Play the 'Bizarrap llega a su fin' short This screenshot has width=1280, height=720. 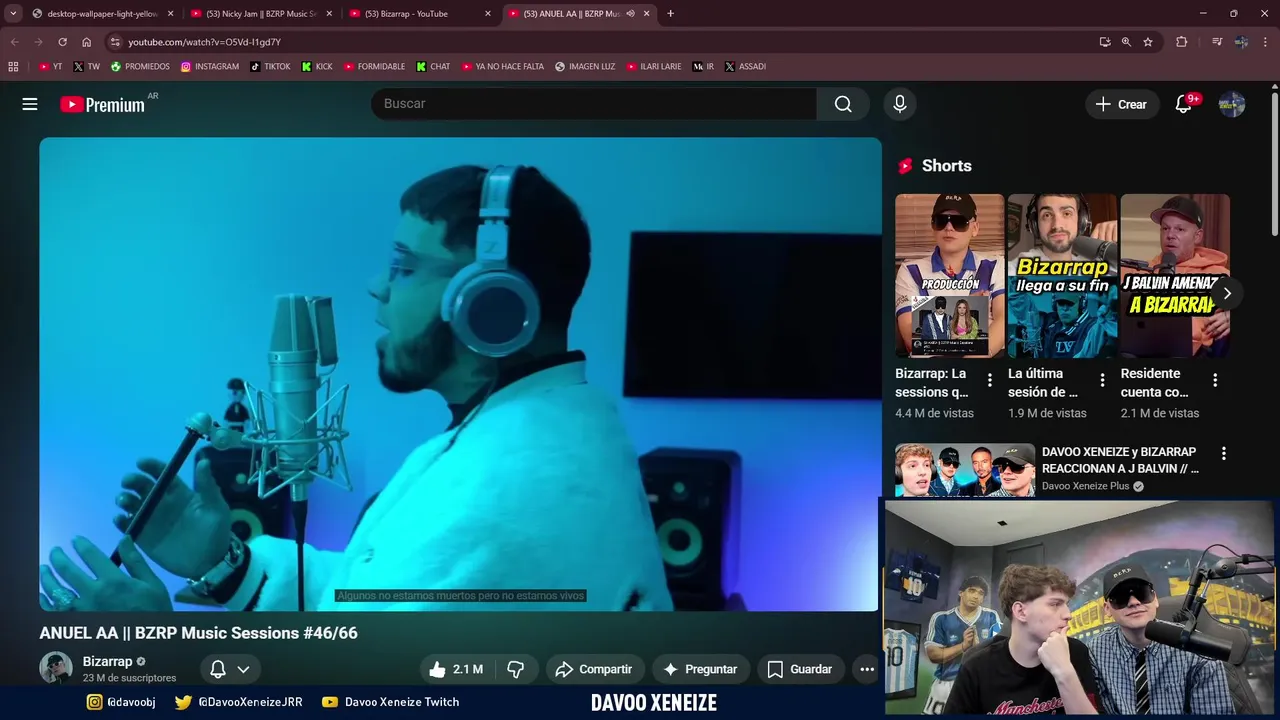point(1062,275)
